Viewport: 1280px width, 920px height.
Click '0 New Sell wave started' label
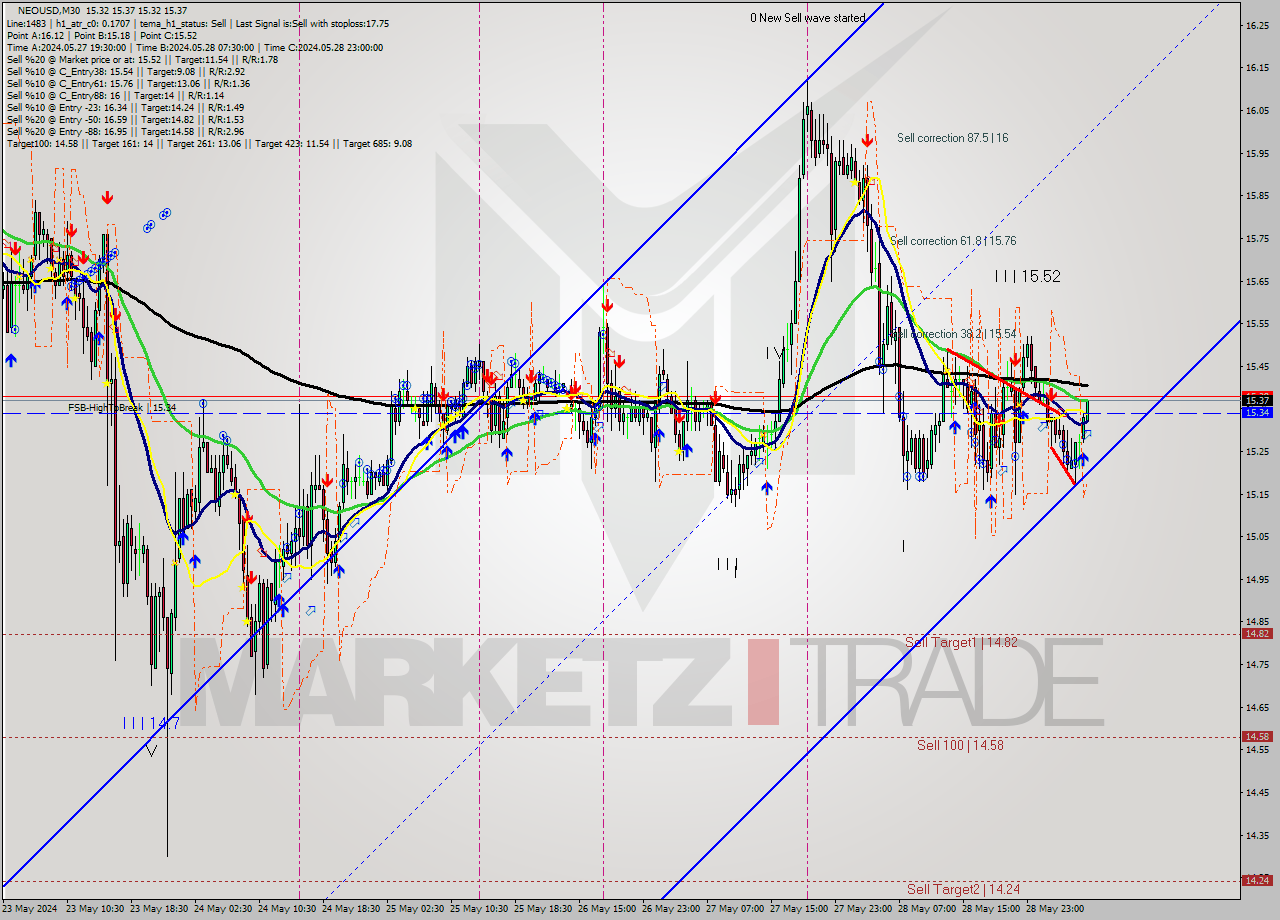pos(808,18)
